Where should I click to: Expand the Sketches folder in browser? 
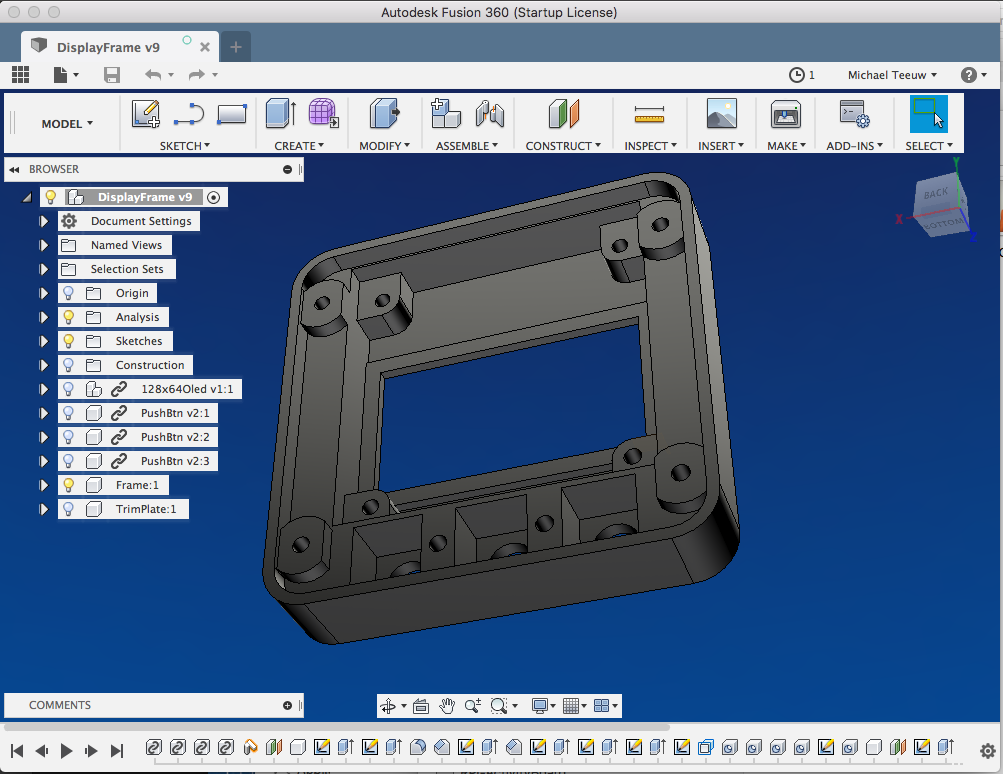point(43,341)
